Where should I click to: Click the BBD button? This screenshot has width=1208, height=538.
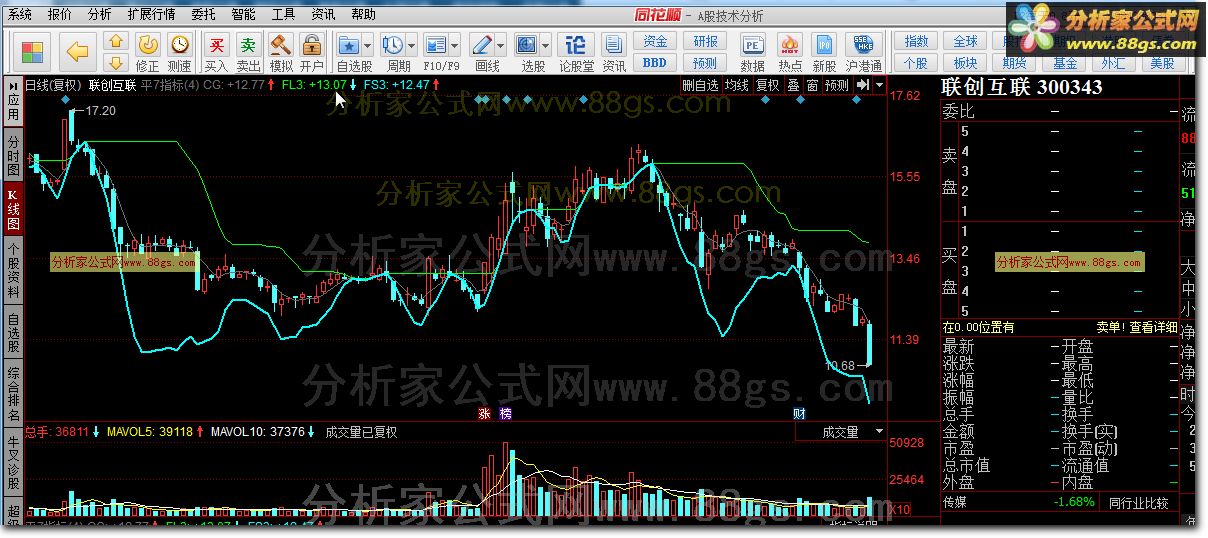[655, 62]
